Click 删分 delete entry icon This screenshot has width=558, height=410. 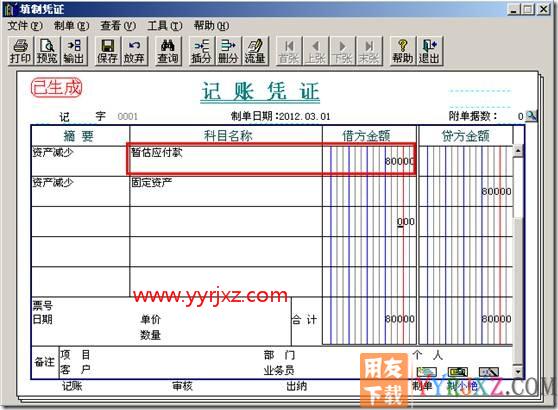coord(228,51)
